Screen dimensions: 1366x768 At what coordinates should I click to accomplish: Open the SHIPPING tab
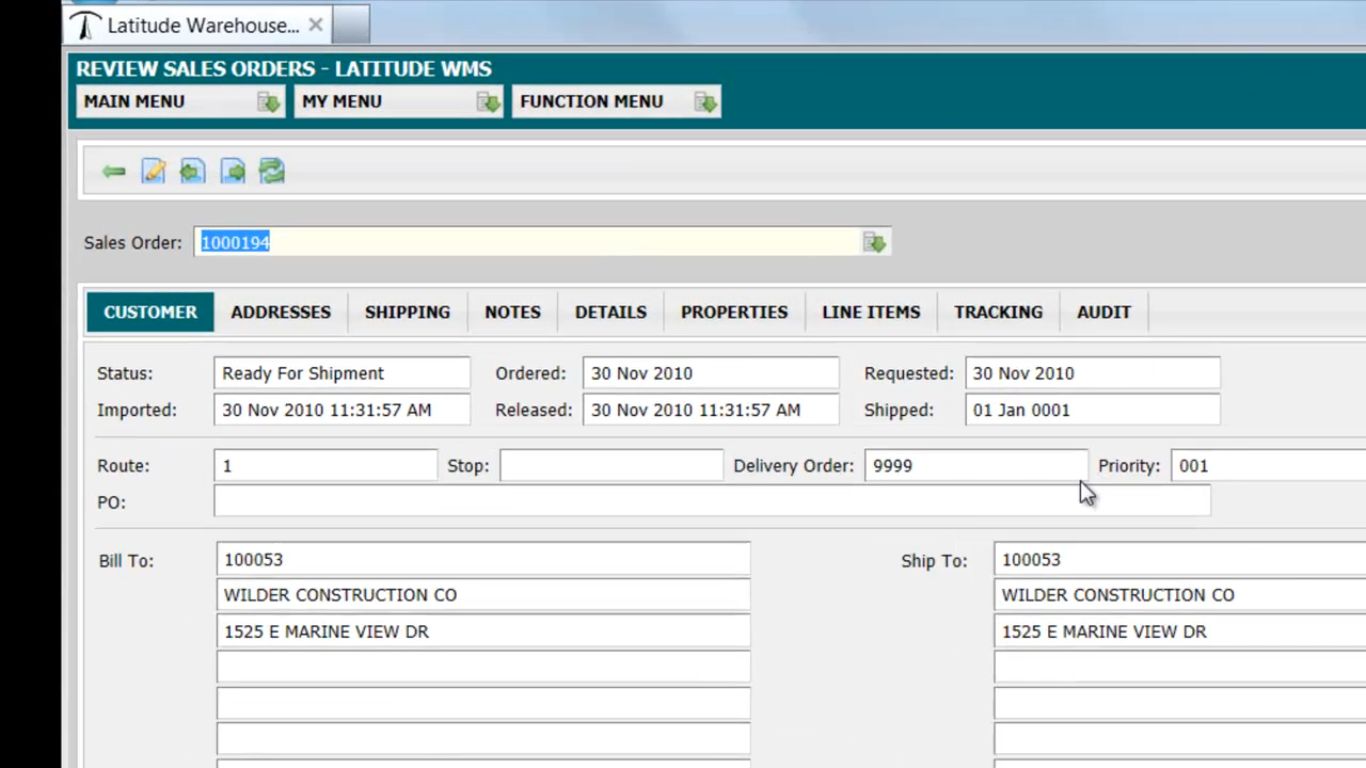click(x=408, y=312)
